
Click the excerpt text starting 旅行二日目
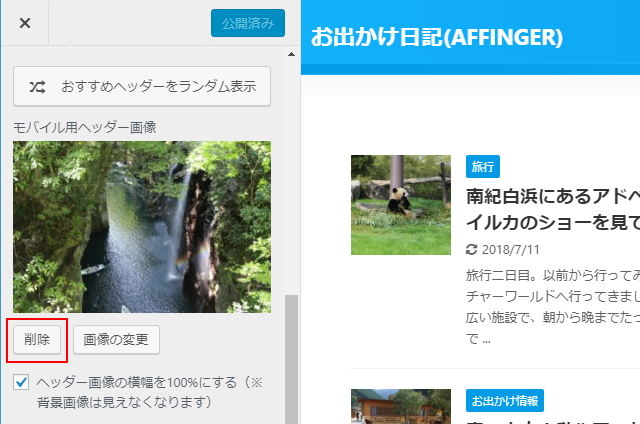pyautogui.click(x=553, y=307)
